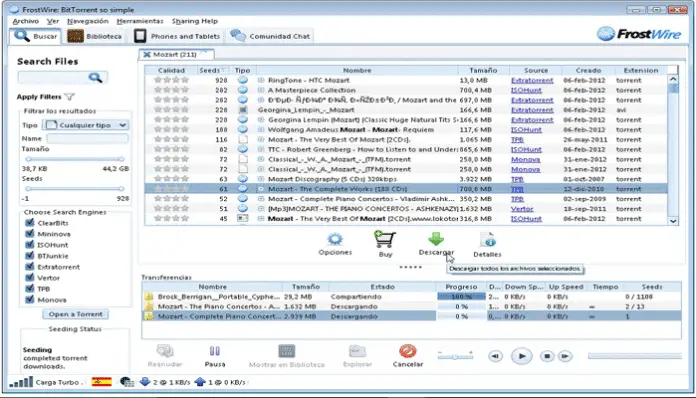Screen dimensions: 696x398
Task: Open Detalles info icon
Action: [487, 240]
